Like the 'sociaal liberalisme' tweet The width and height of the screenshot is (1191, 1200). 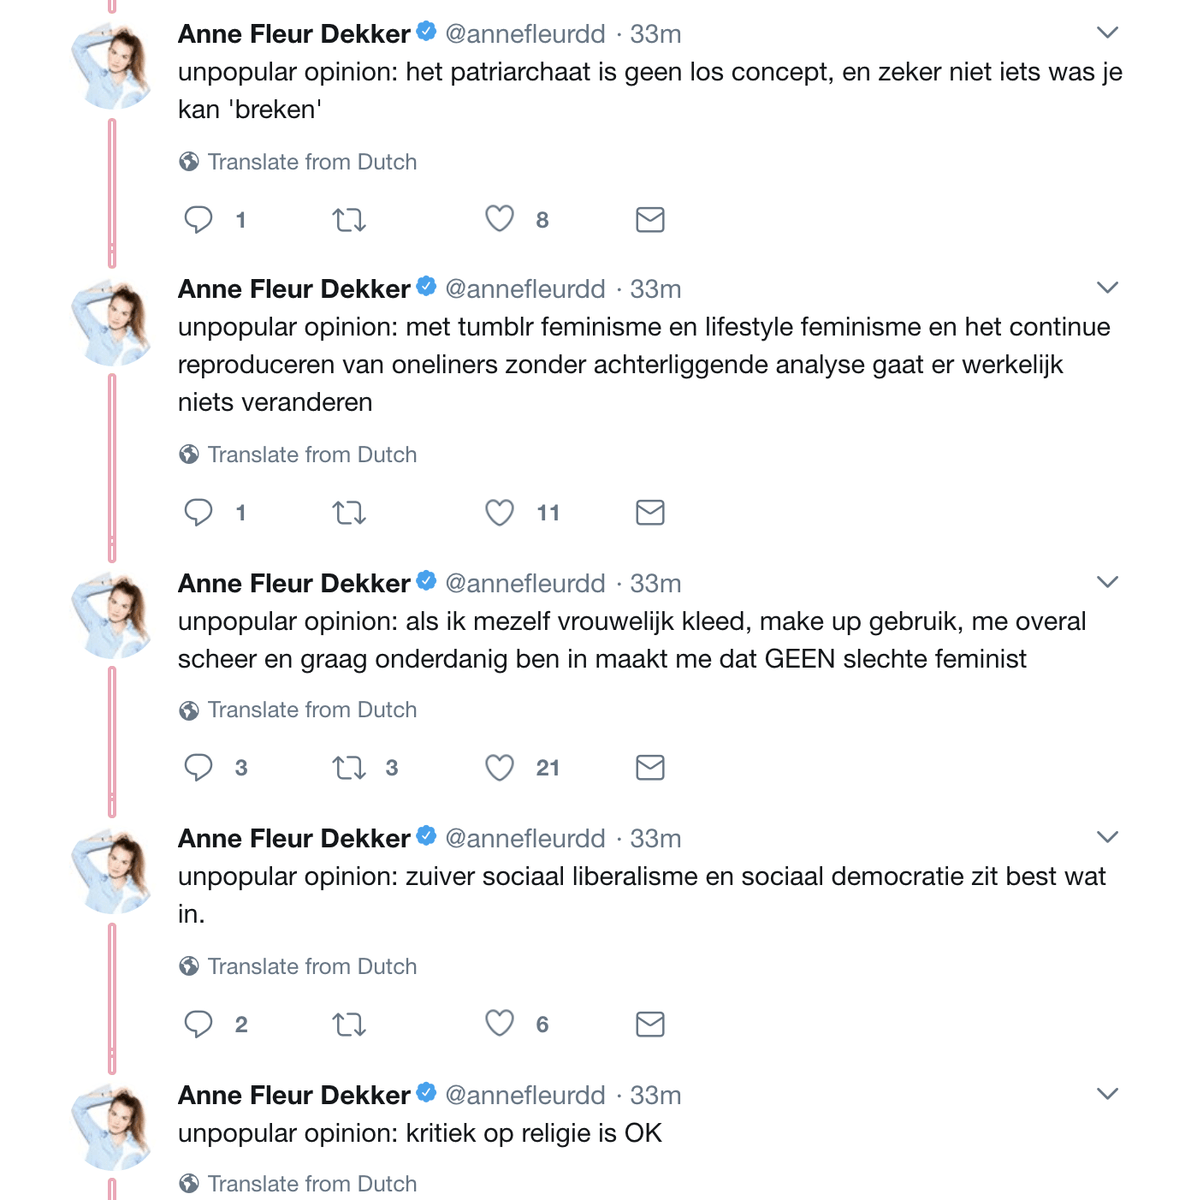point(499,1024)
